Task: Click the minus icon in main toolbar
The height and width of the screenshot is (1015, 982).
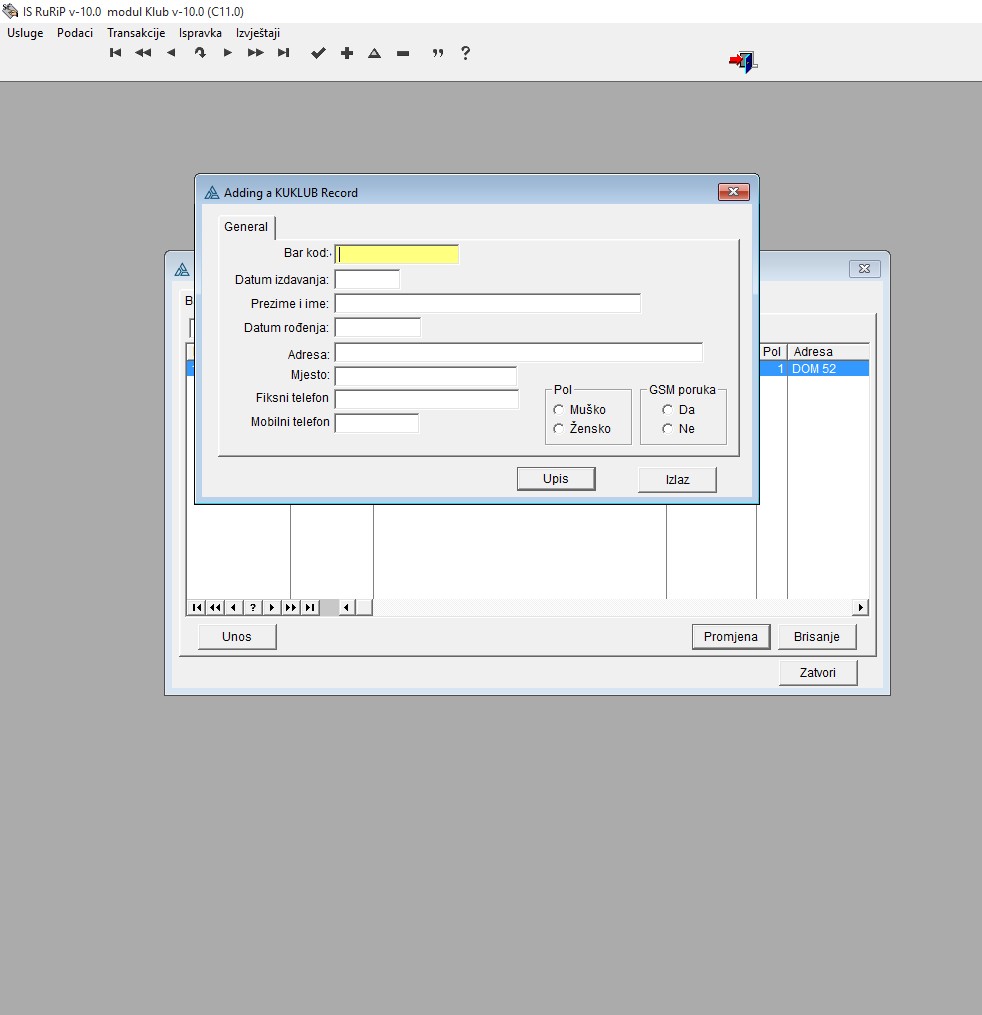Action: (403, 53)
